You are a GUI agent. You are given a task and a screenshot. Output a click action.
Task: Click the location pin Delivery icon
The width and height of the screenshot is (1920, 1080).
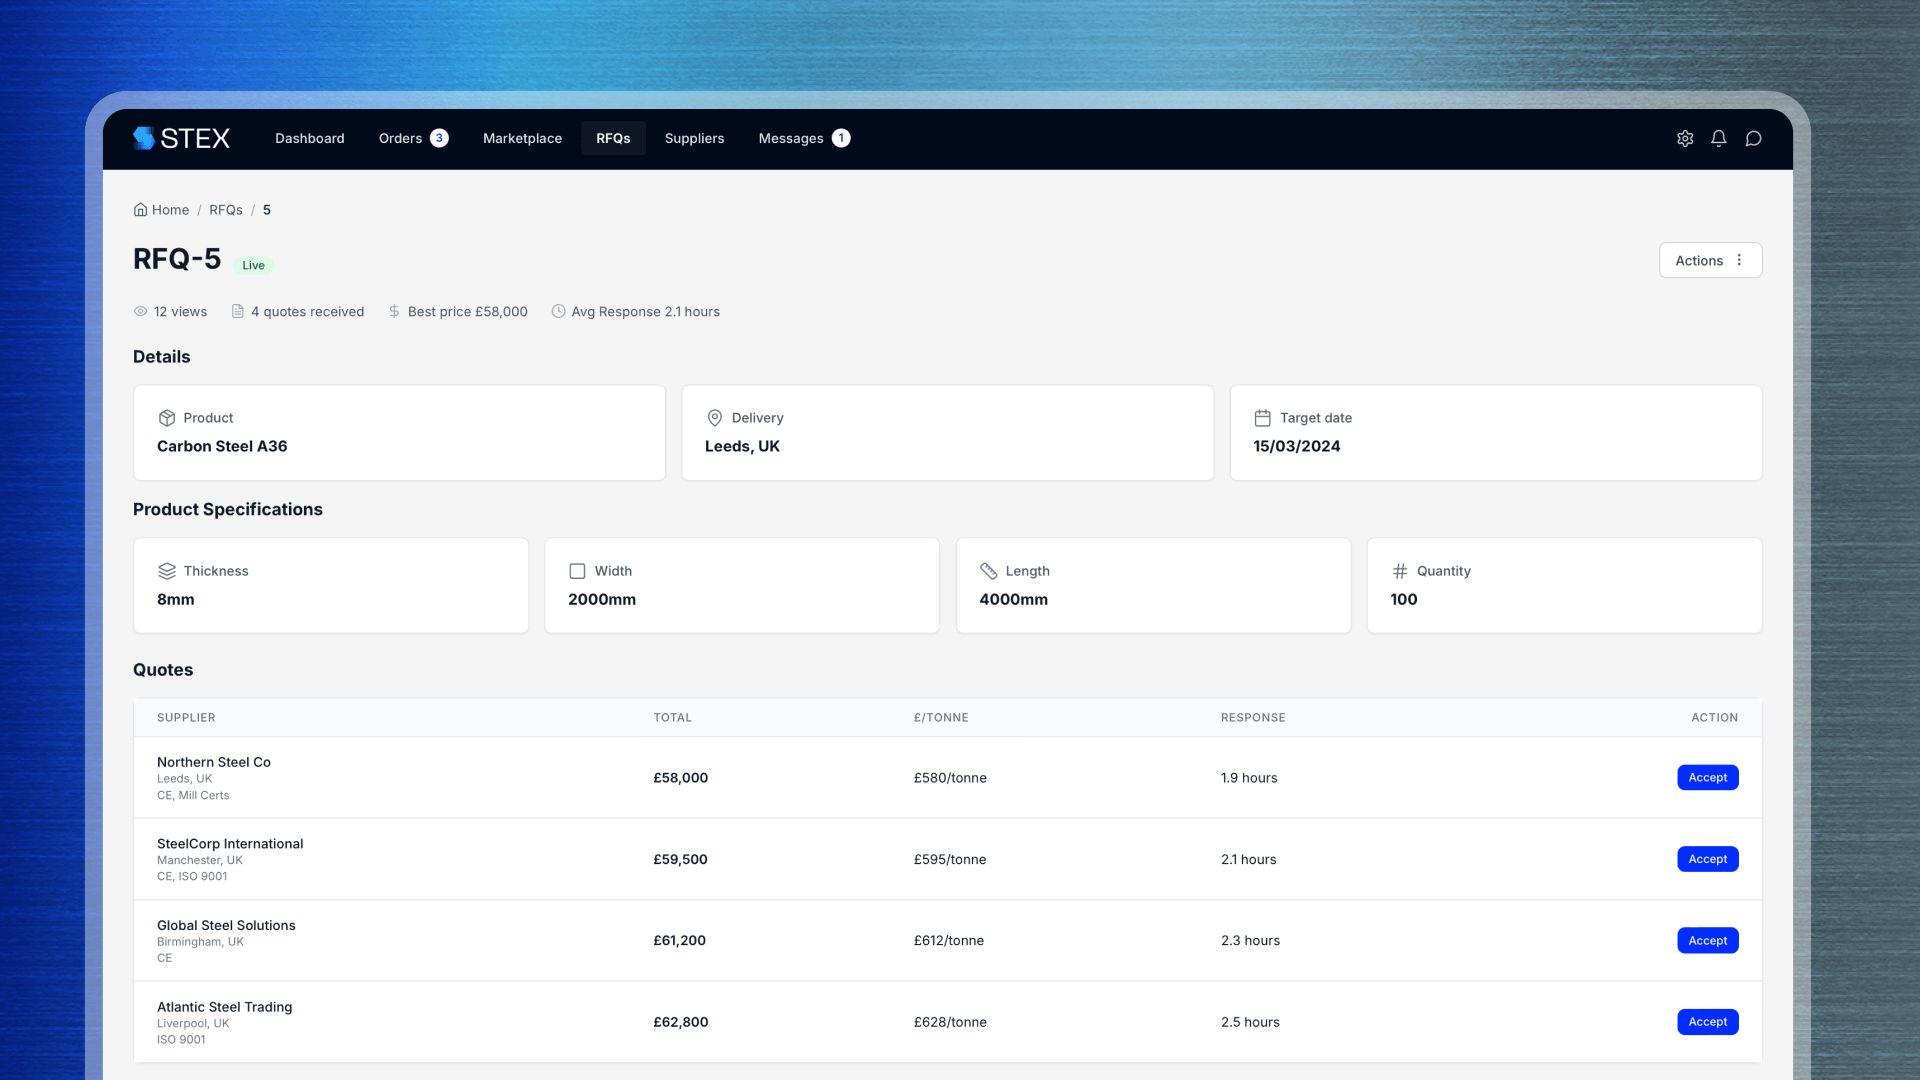pos(715,418)
